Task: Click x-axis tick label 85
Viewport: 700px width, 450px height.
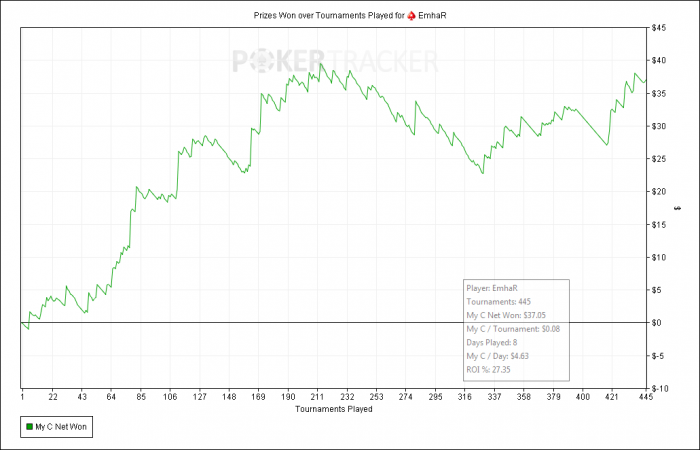Action: tap(141, 397)
